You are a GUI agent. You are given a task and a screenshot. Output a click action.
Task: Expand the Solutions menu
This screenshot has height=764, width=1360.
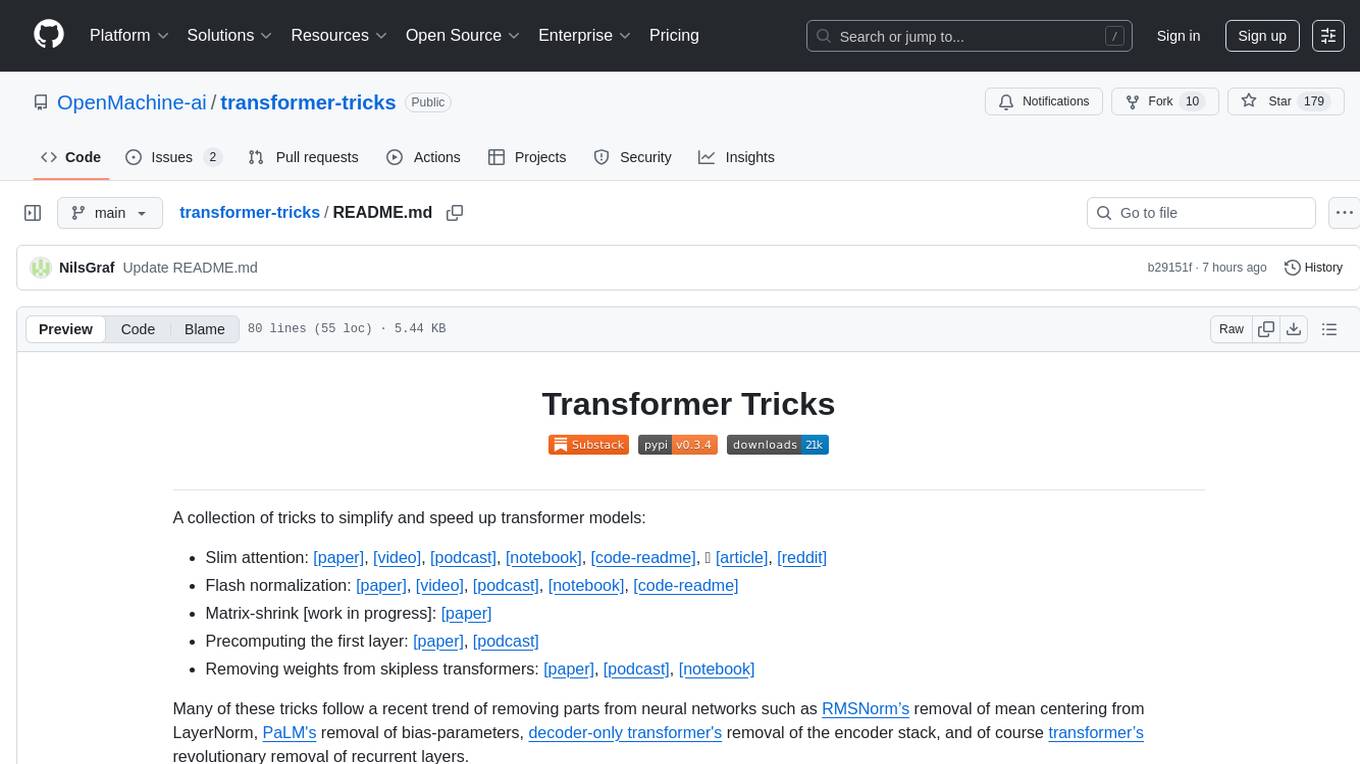tap(229, 35)
